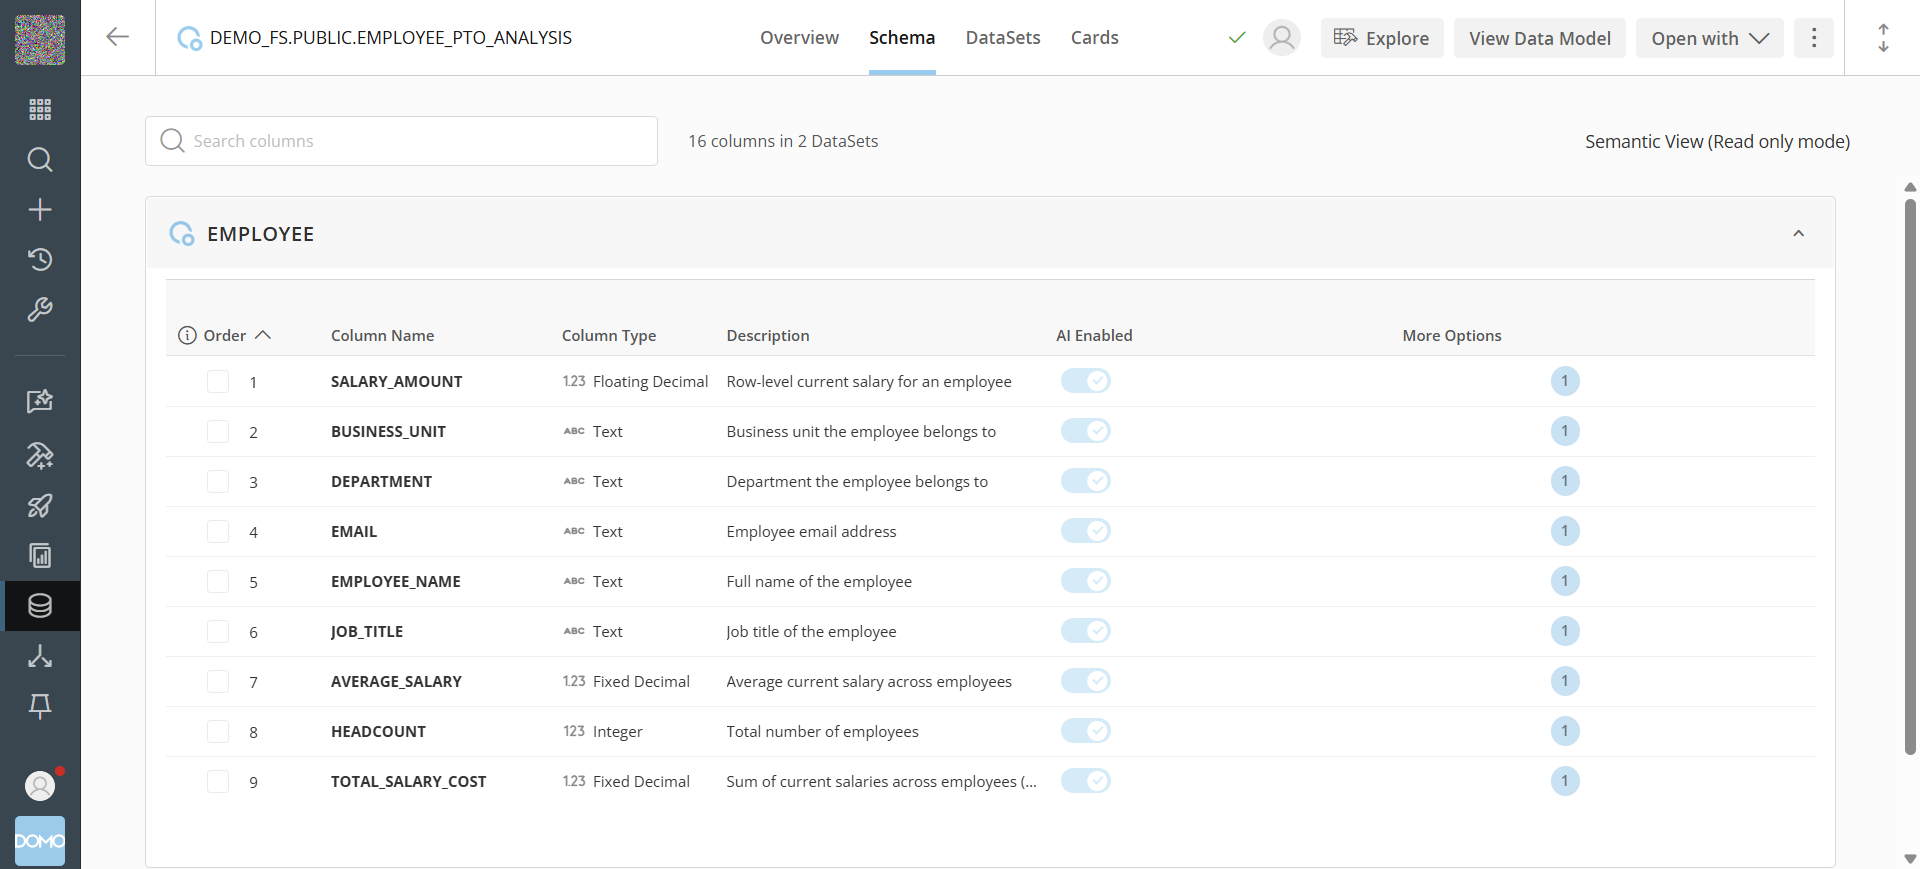Click 'Full name of the employee' description
This screenshot has width=1920, height=869.
819,581
